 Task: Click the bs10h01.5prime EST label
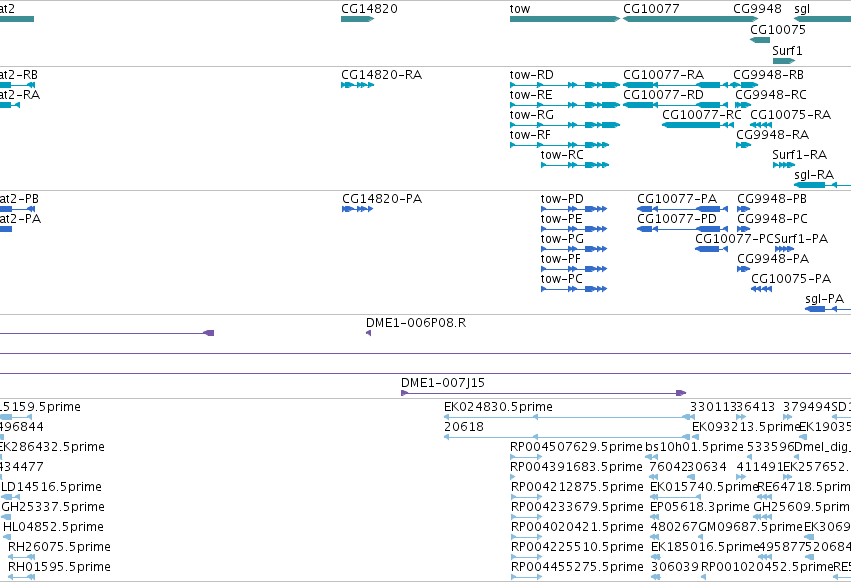pyautogui.click(x=694, y=447)
